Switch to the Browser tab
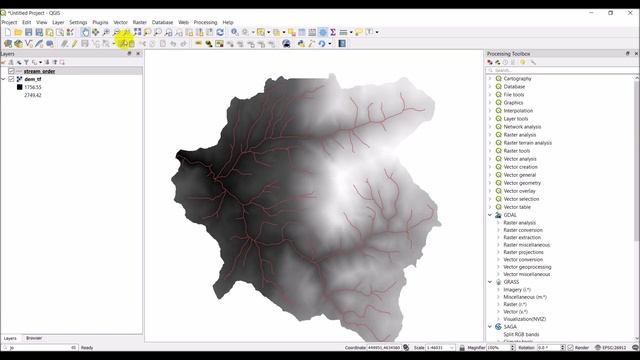The width and height of the screenshot is (640, 360). point(34,338)
